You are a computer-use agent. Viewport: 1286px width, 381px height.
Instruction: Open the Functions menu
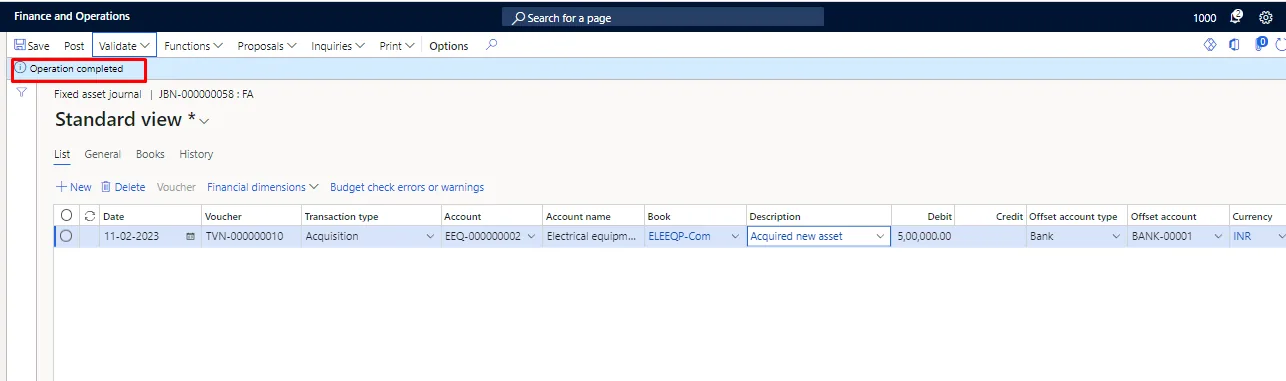pyautogui.click(x=193, y=46)
